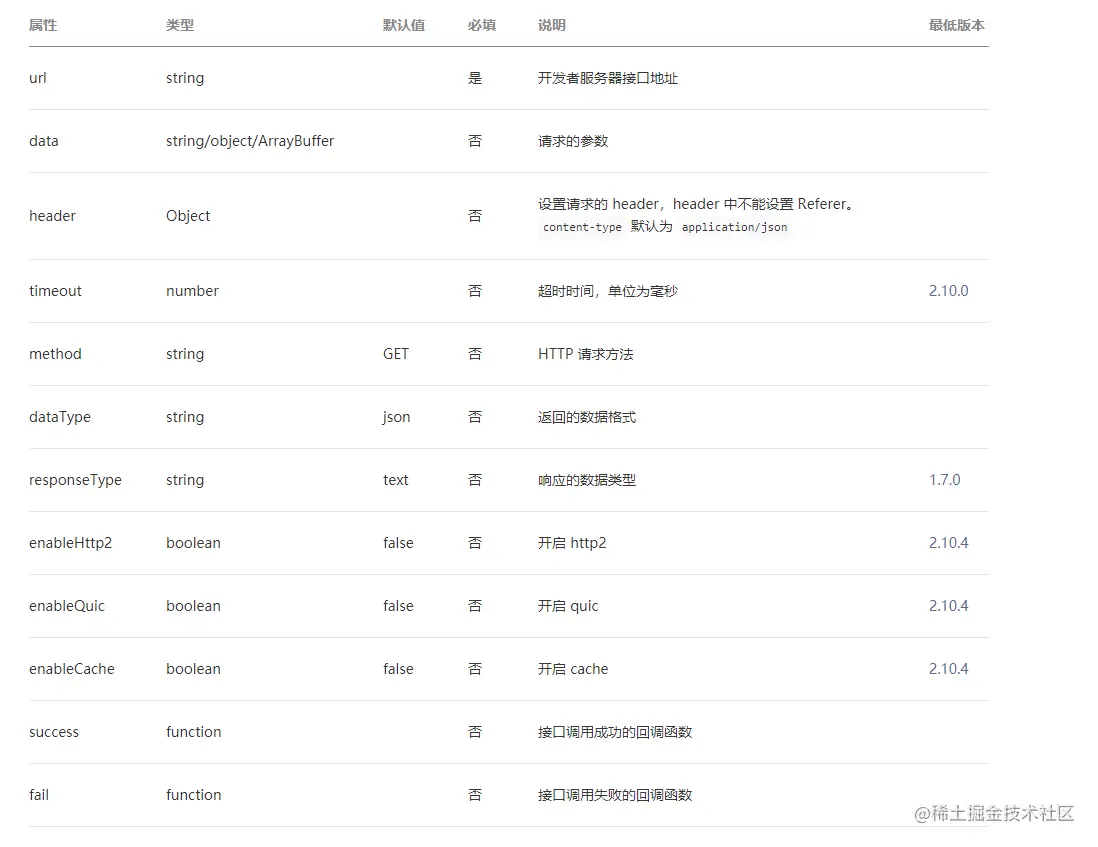
Task: Click the 2.10.4 link beside enableCache
Action: click(x=948, y=669)
